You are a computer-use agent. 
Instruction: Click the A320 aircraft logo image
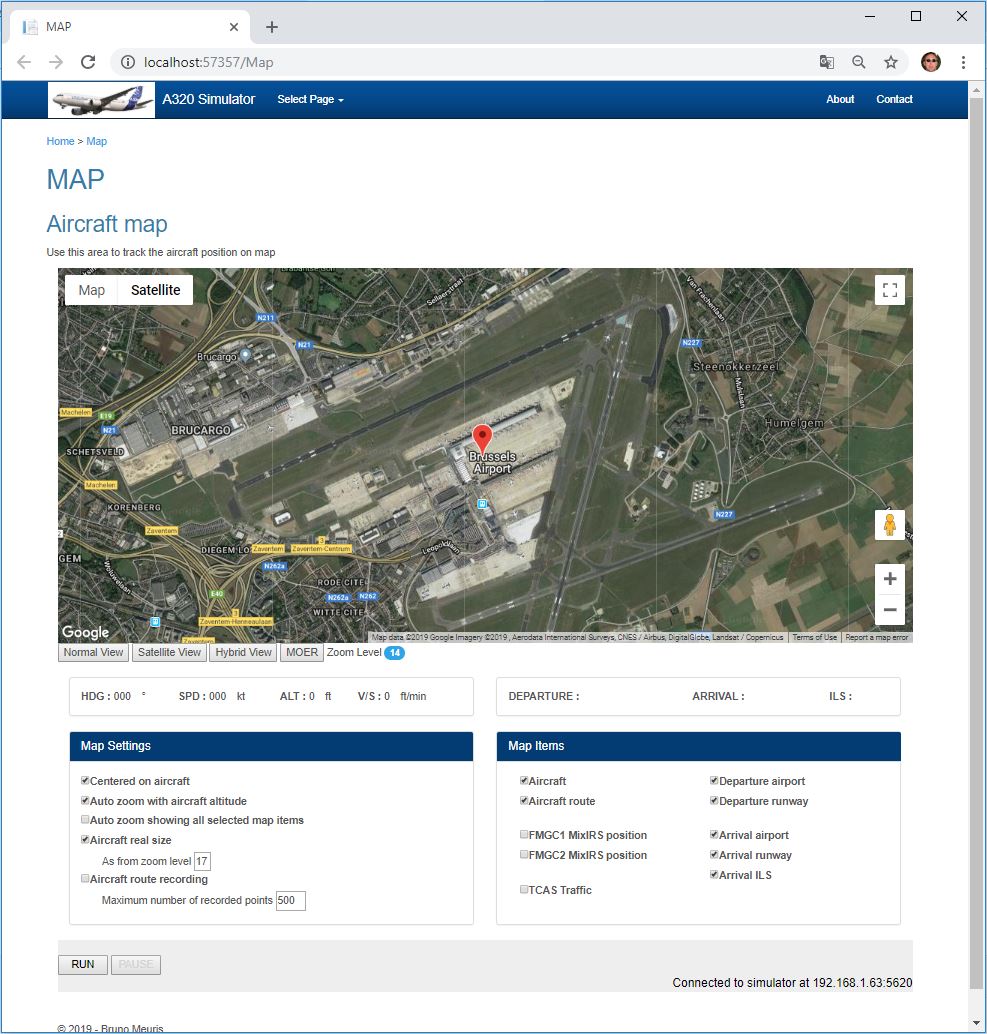click(102, 100)
